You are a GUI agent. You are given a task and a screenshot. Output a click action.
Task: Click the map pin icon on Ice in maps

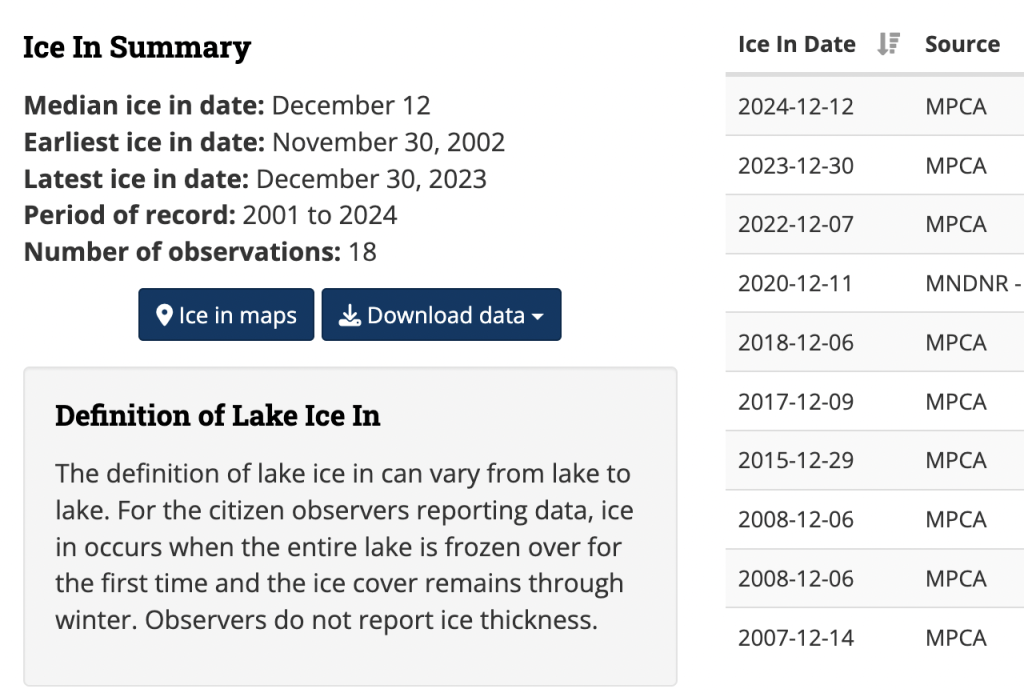coord(165,316)
